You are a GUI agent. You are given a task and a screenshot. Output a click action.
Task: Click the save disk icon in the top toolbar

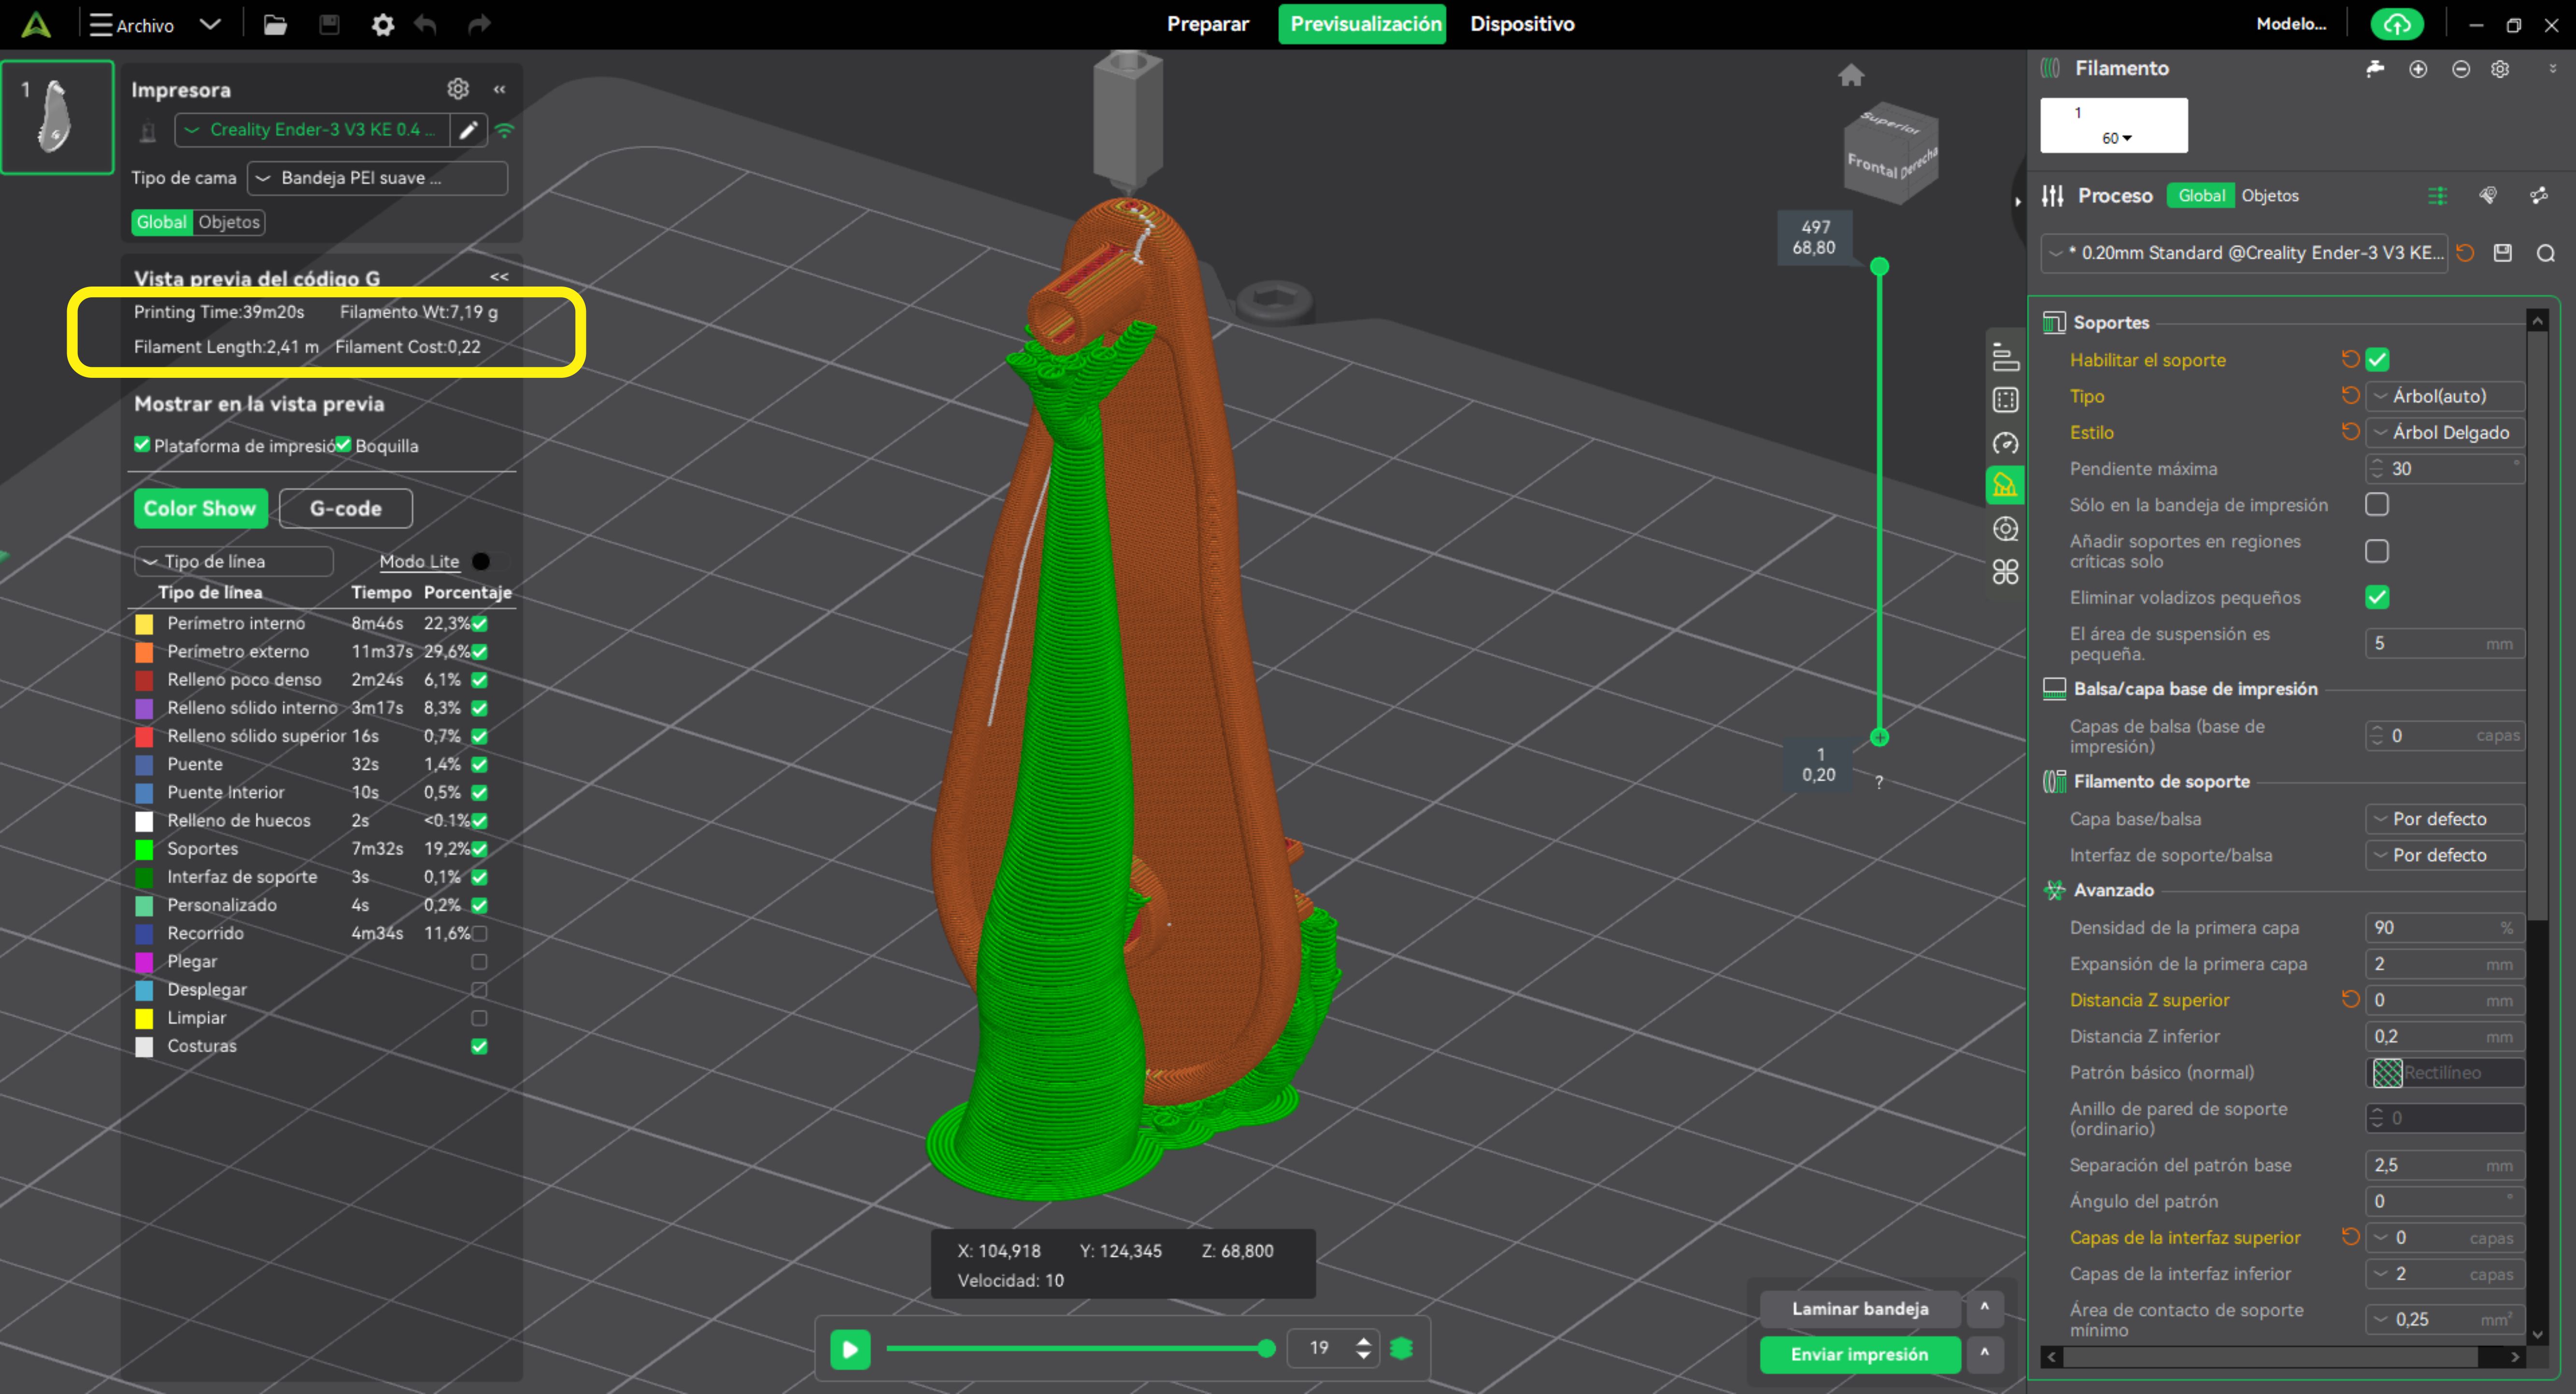pyautogui.click(x=329, y=25)
